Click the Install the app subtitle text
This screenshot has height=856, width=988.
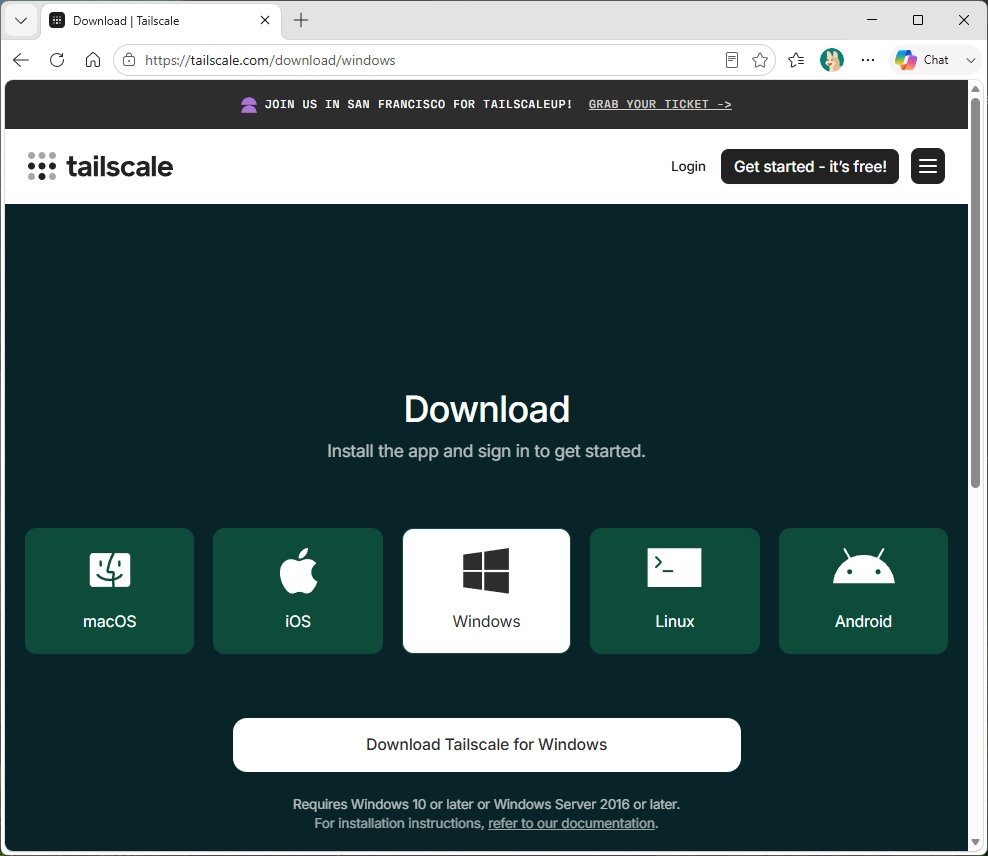click(486, 451)
